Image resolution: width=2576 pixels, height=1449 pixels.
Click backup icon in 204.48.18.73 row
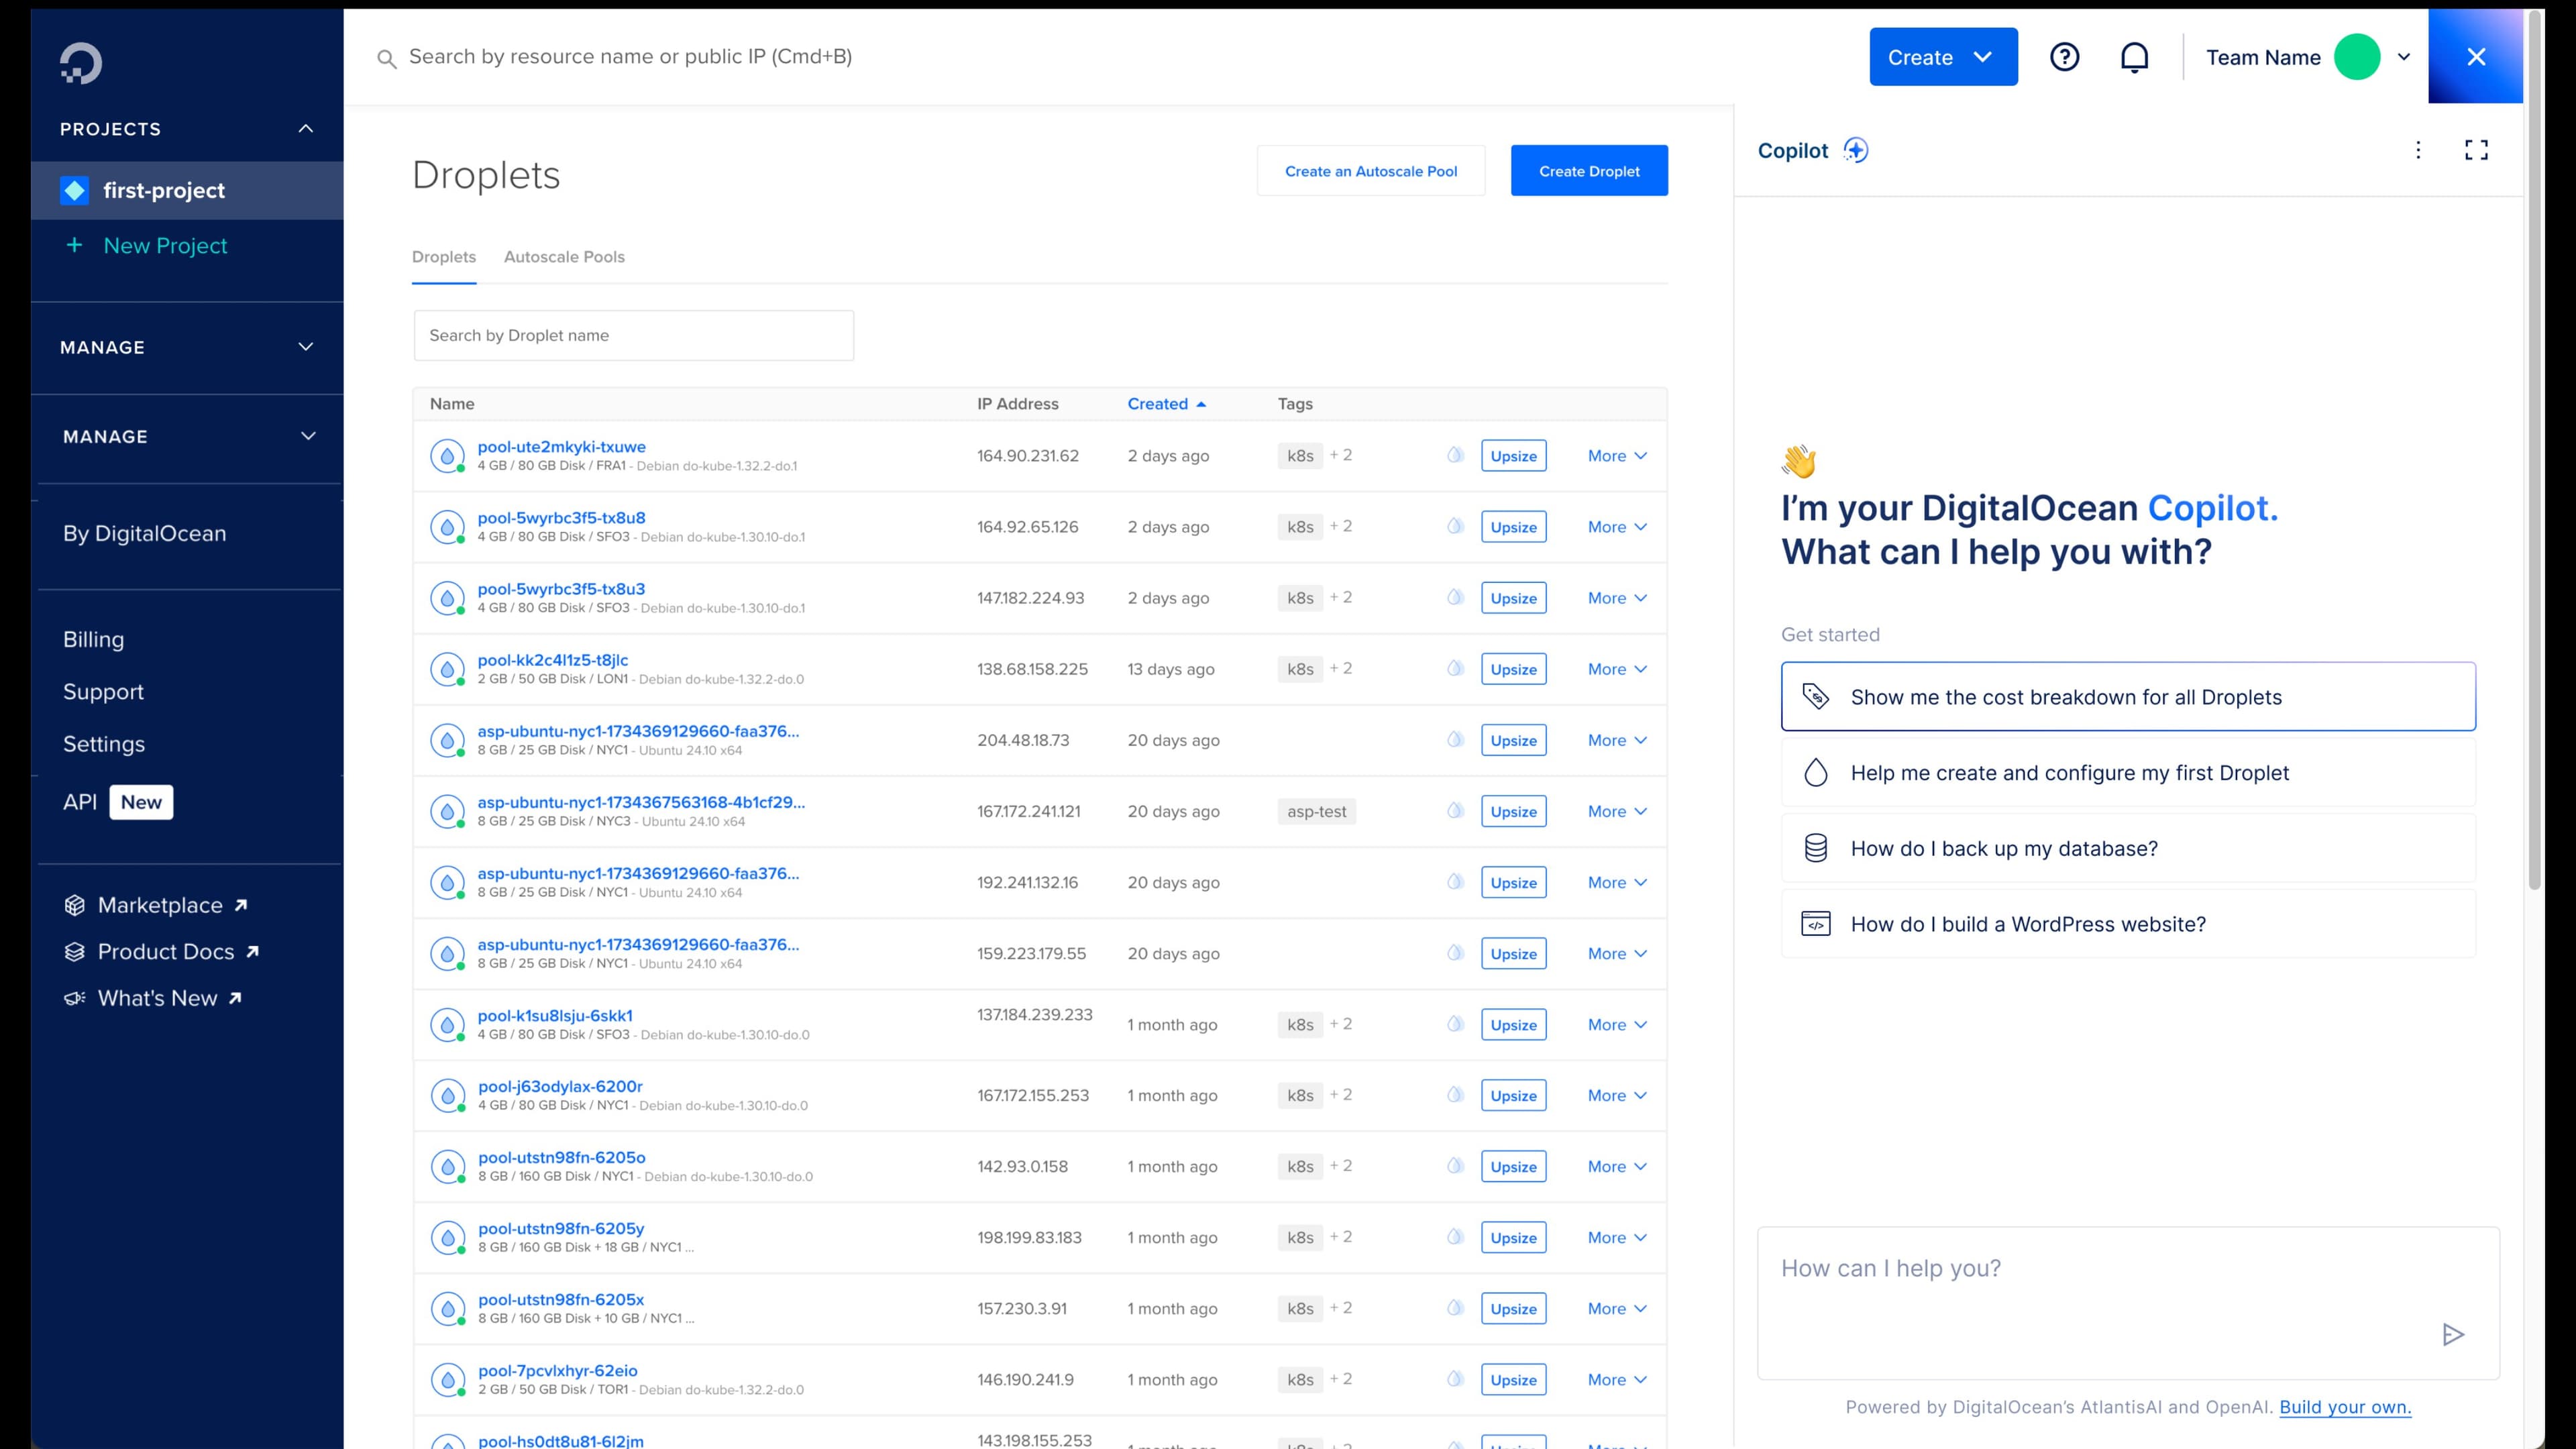1455,739
